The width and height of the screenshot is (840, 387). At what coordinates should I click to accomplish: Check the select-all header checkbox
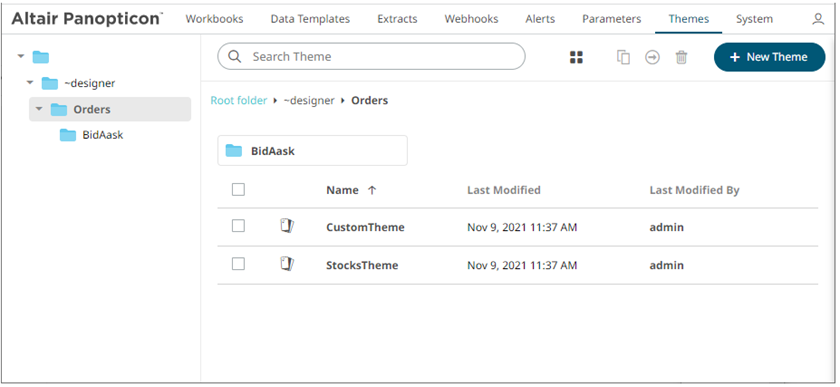click(238, 189)
